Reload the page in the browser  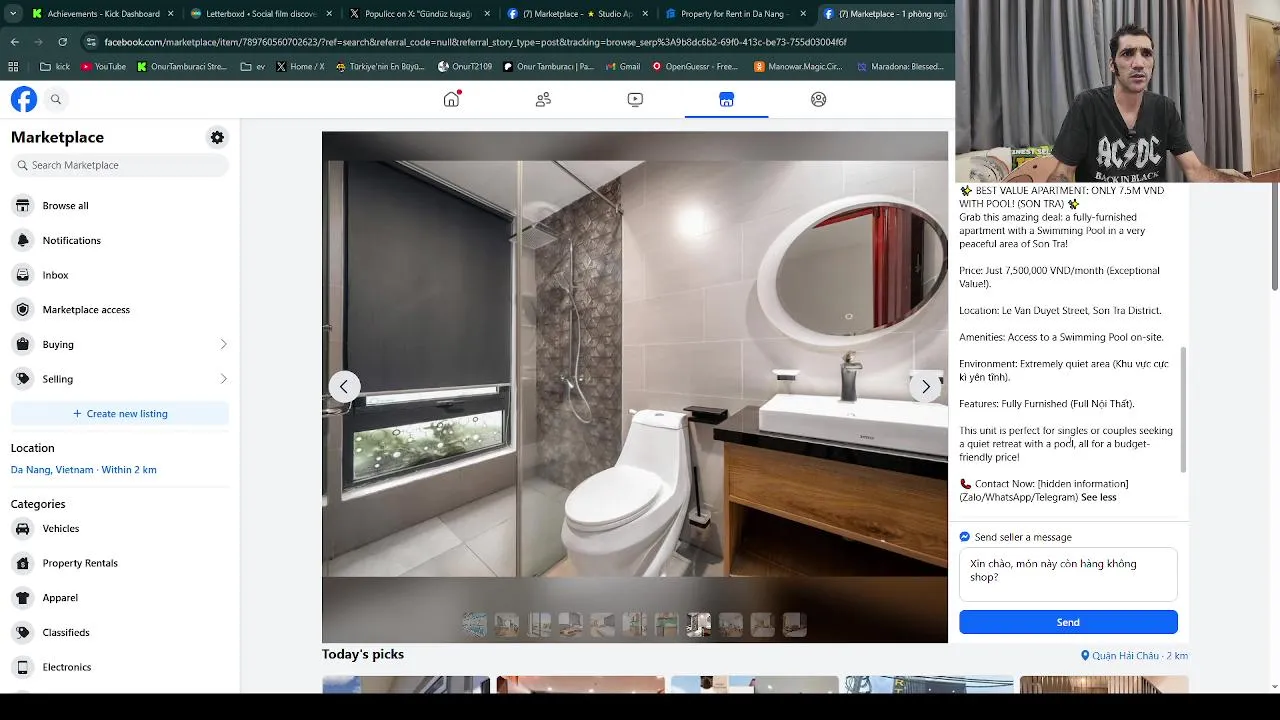(62, 42)
